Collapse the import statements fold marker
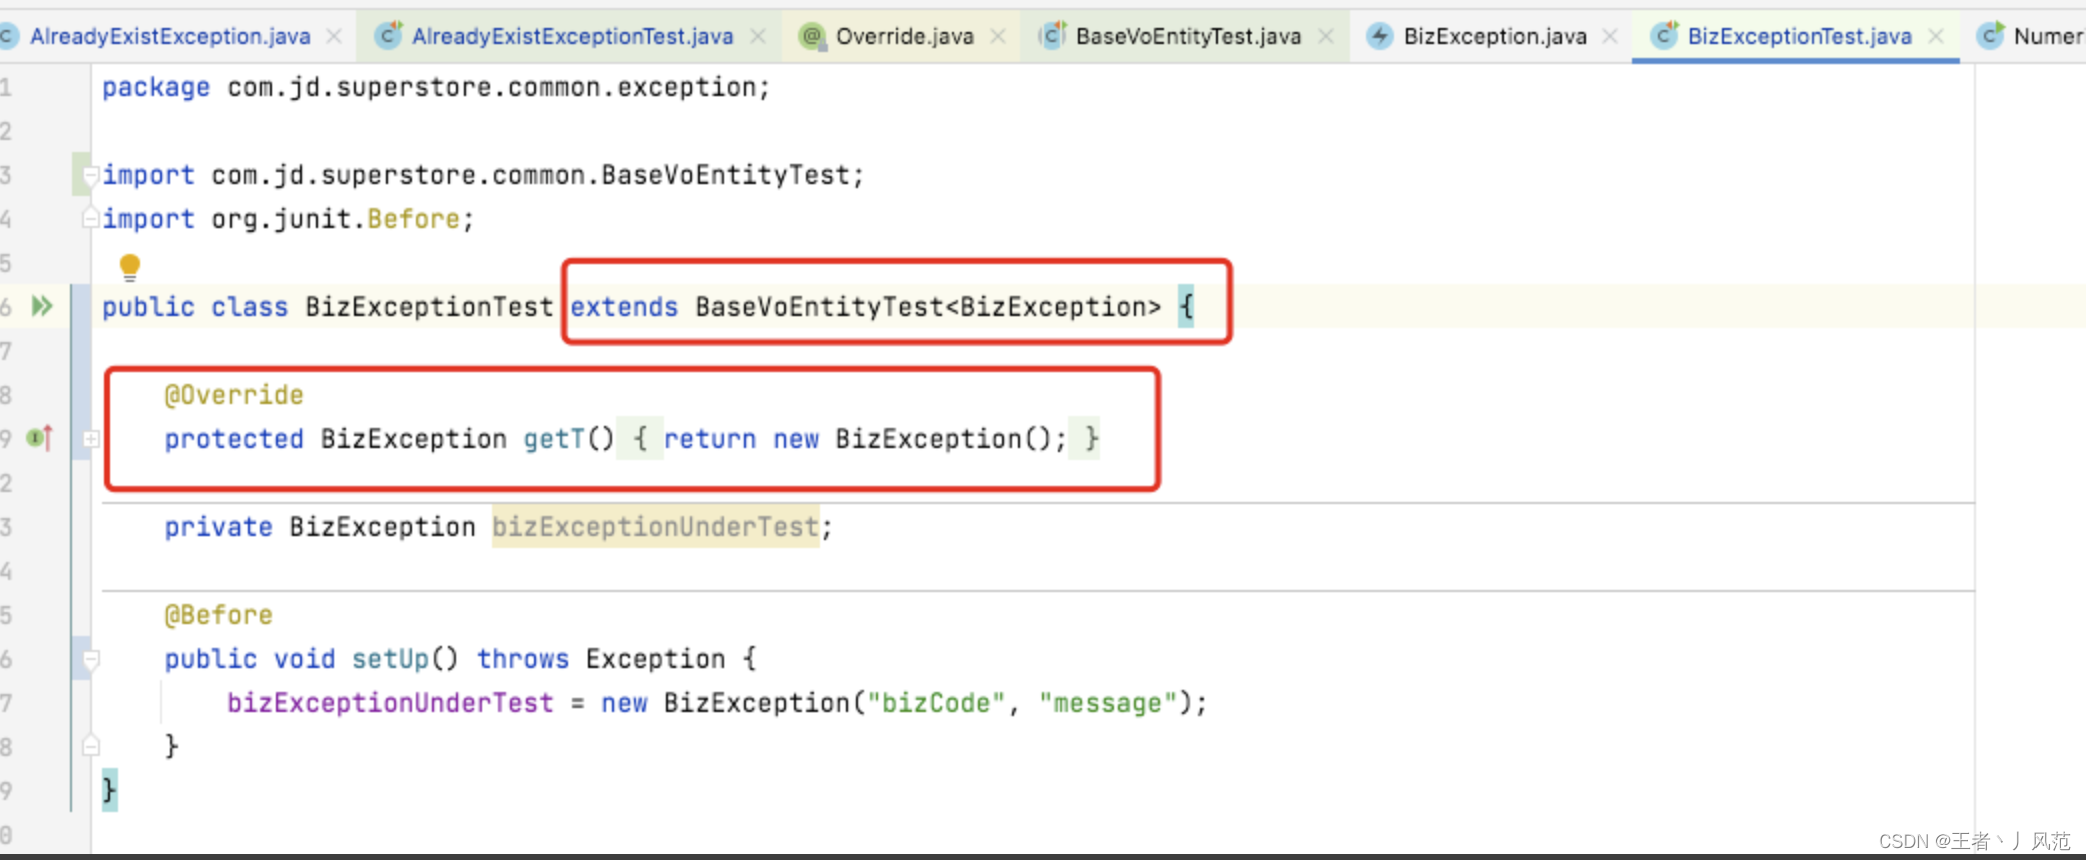 90,176
